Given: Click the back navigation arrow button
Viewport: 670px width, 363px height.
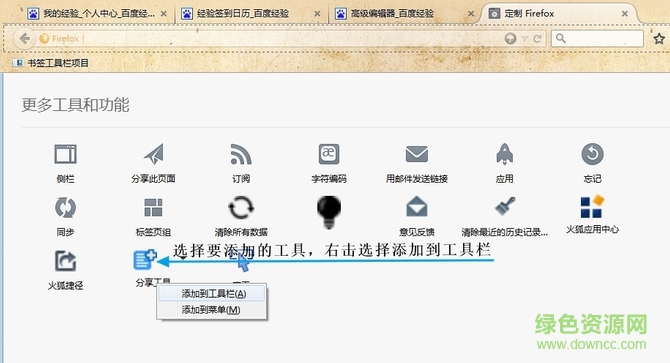Looking at the screenshot, I should [24, 38].
